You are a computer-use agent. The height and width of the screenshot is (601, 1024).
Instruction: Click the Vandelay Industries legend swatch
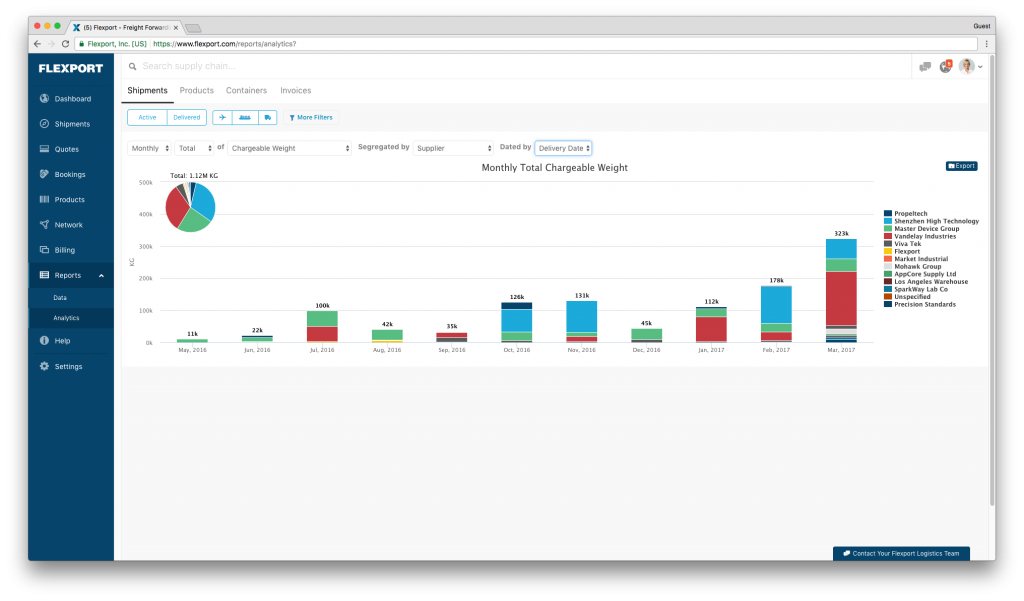click(888, 236)
